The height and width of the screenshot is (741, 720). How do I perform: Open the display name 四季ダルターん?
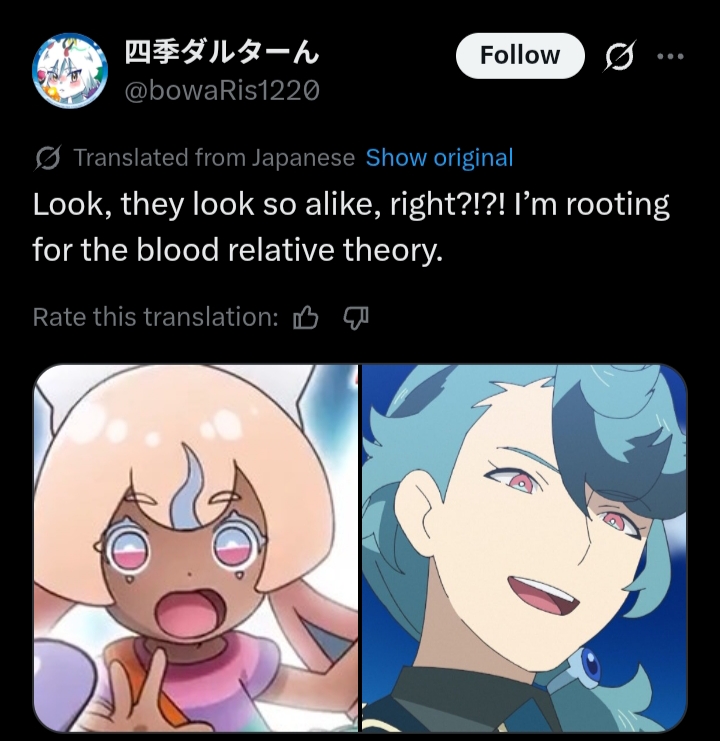pyautogui.click(x=222, y=52)
